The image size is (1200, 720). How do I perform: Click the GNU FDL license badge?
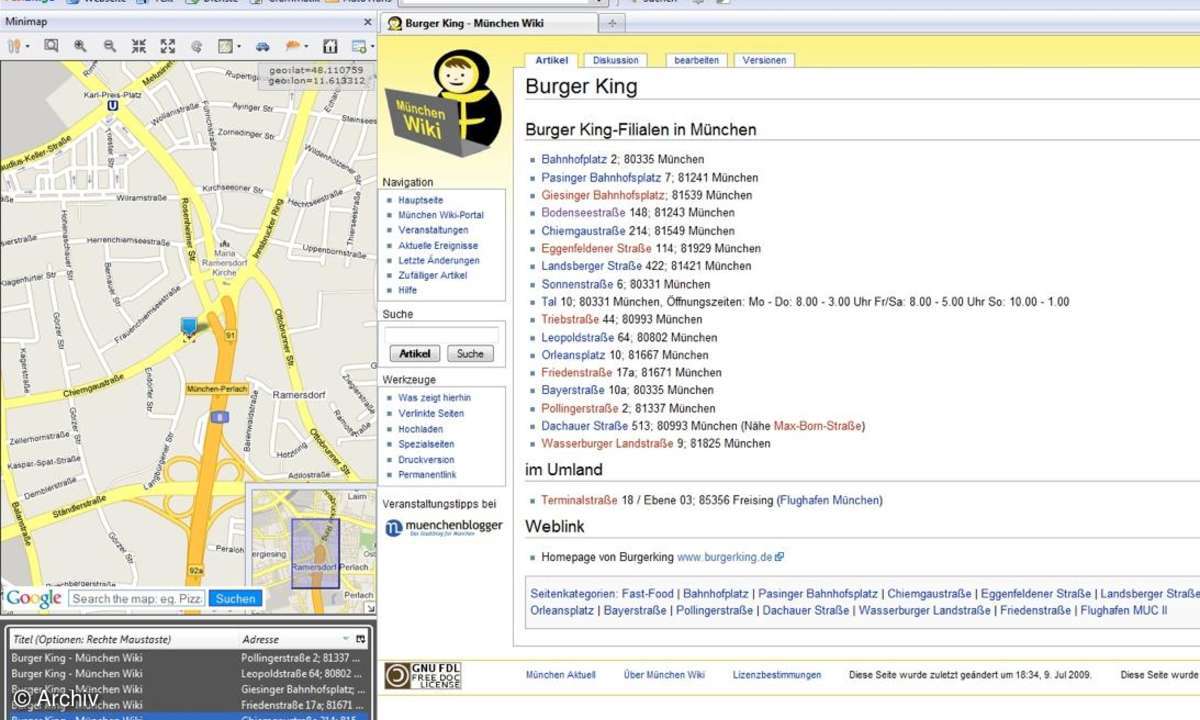click(x=423, y=676)
